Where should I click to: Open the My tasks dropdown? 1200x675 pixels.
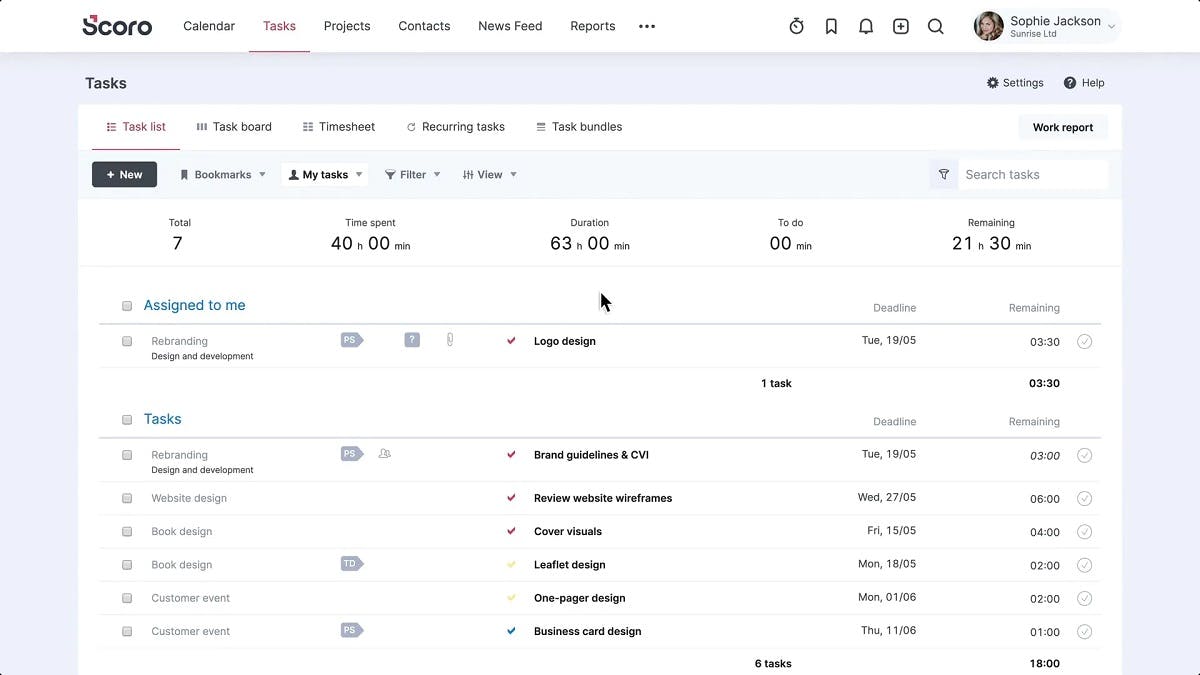pos(325,175)
